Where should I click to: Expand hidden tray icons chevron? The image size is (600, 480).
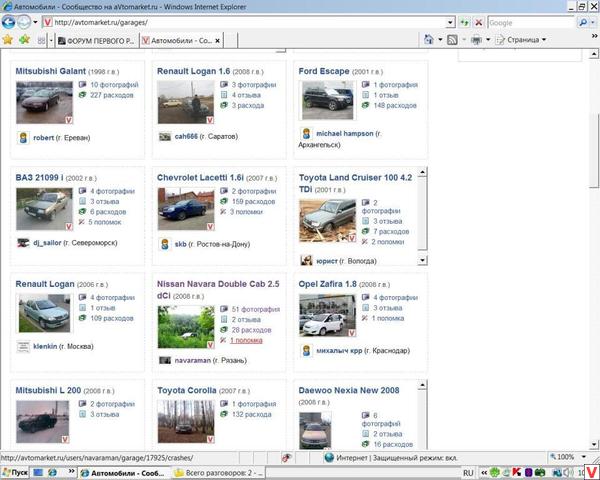click(484, 473)
